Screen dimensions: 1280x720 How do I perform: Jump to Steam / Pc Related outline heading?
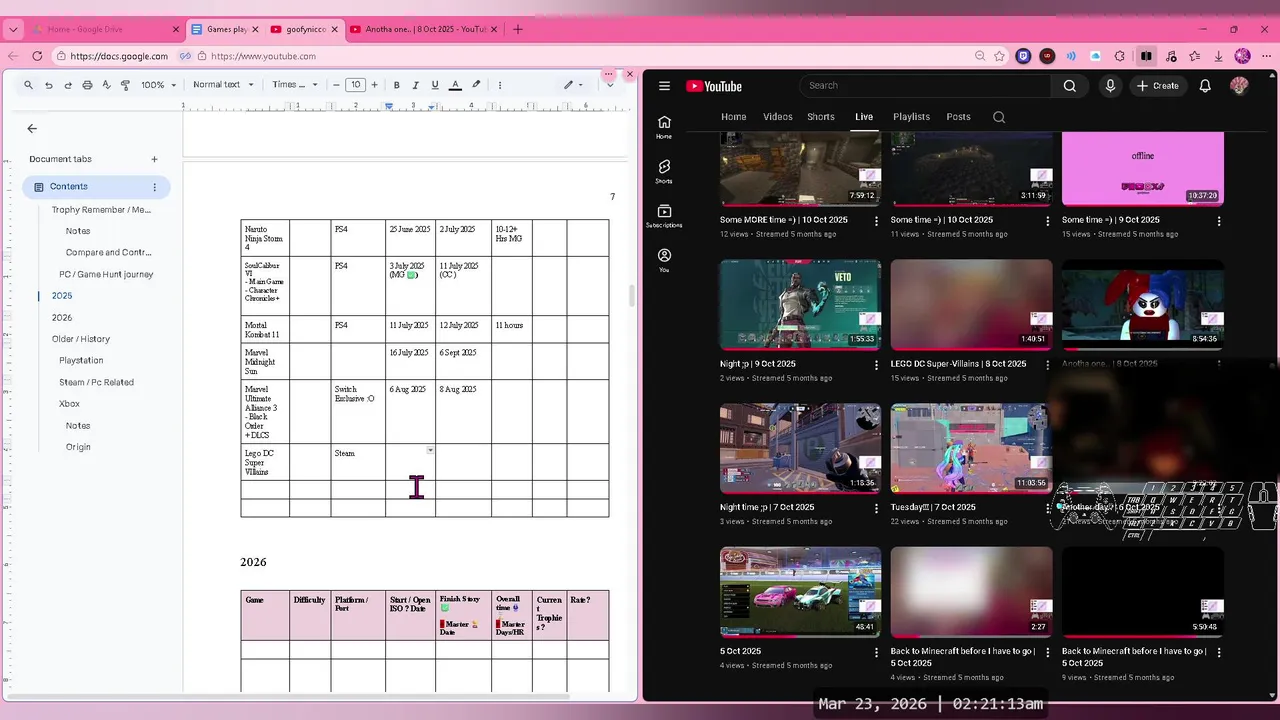(96, 382)
